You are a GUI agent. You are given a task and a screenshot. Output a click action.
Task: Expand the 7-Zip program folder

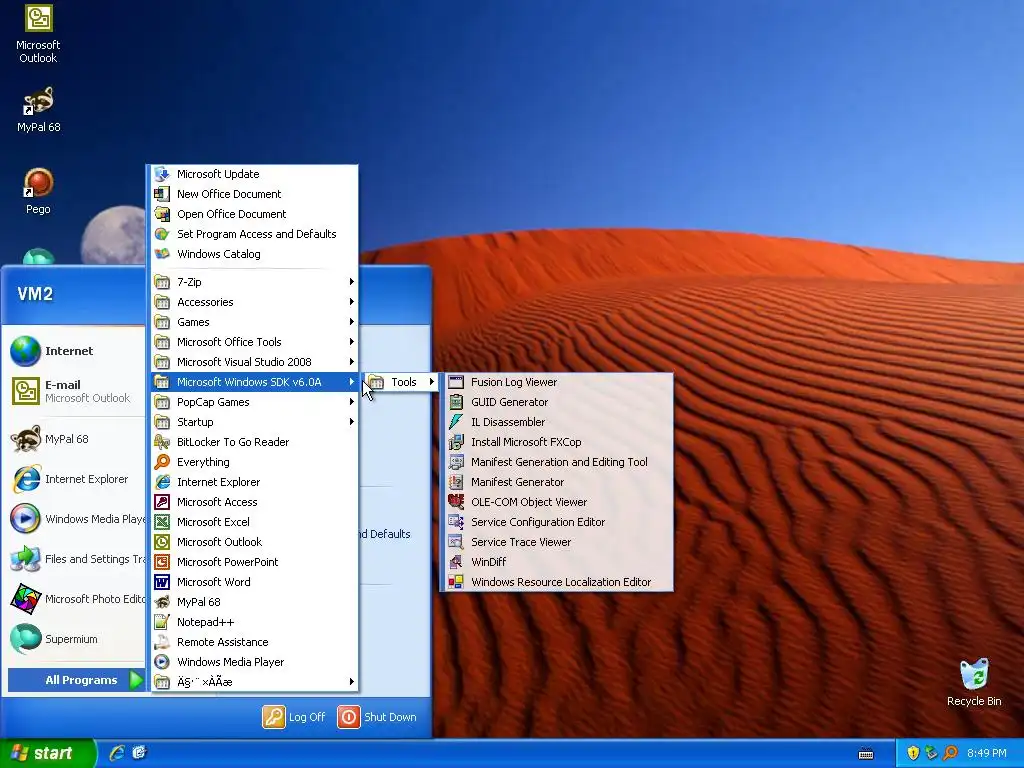click(255, 282)
